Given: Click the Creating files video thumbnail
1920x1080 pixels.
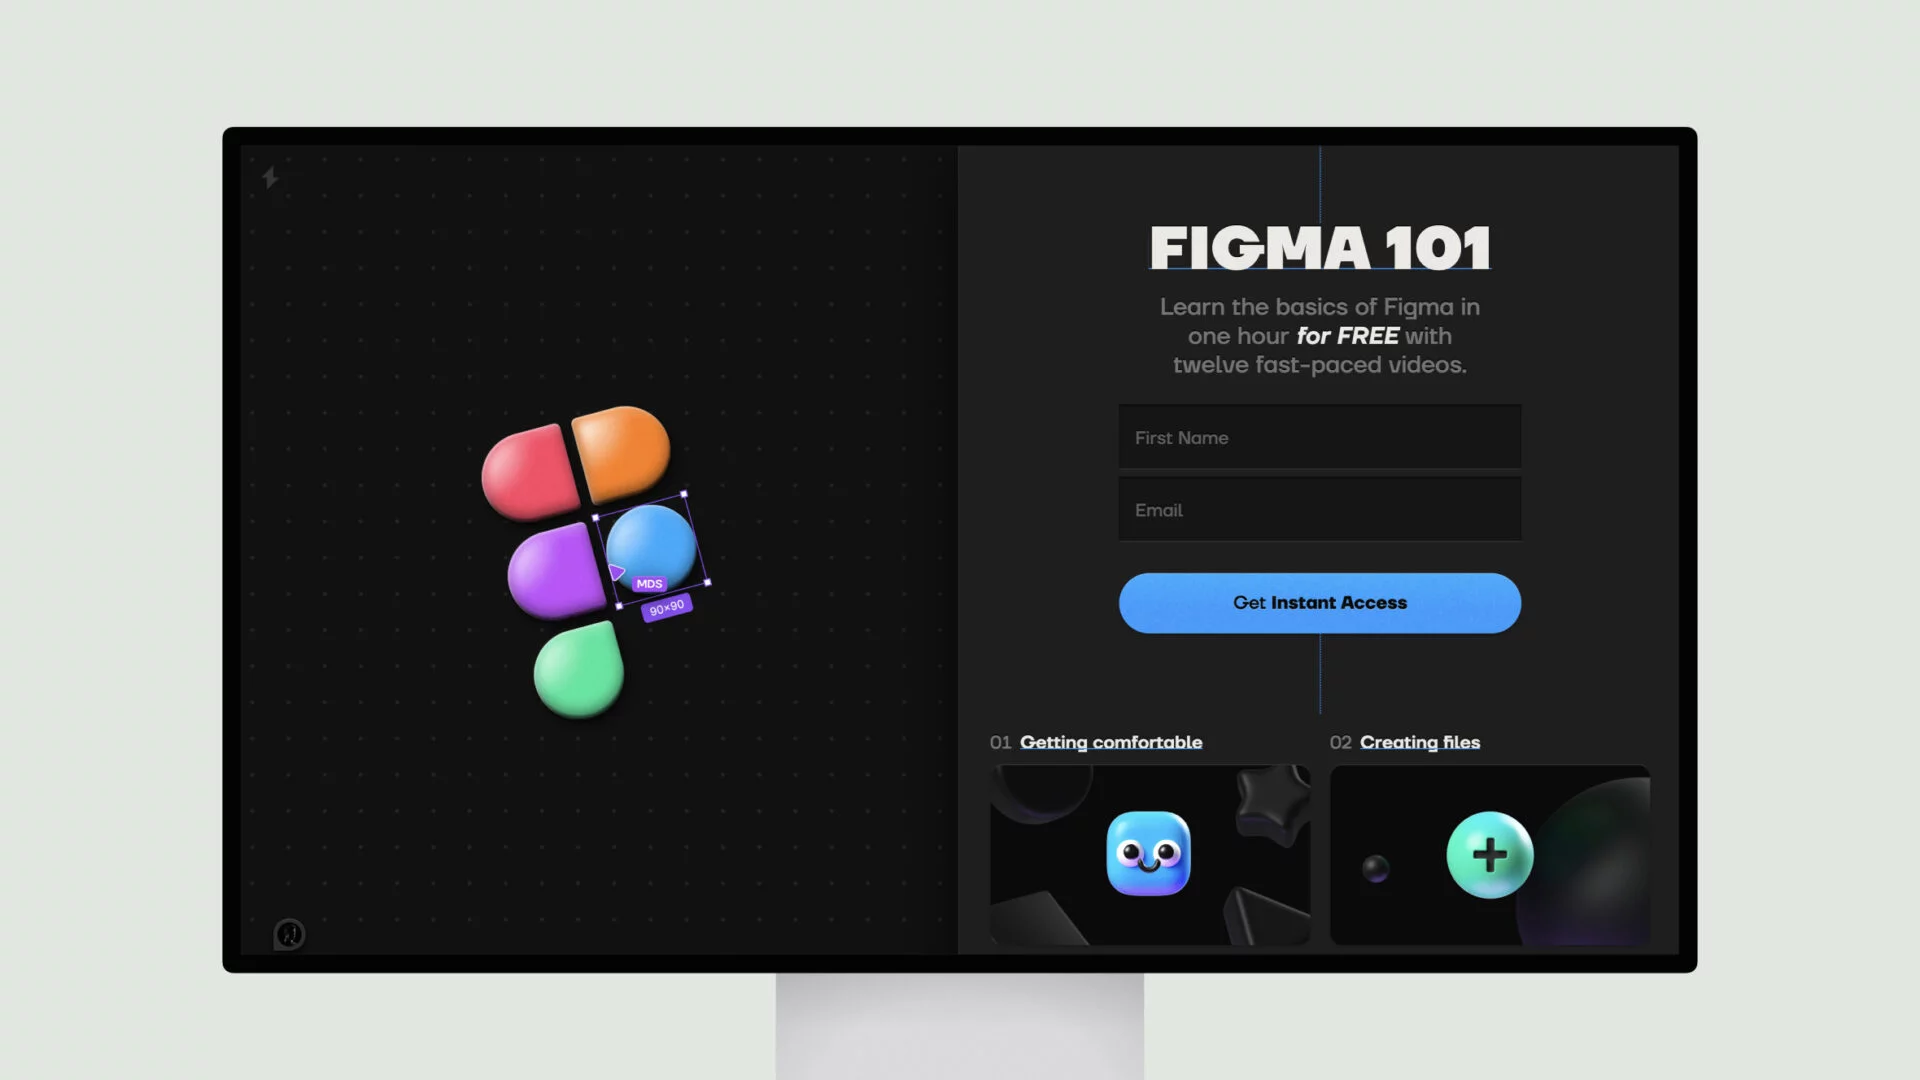Looking at the screenshot, I should tap(1489, 856).
